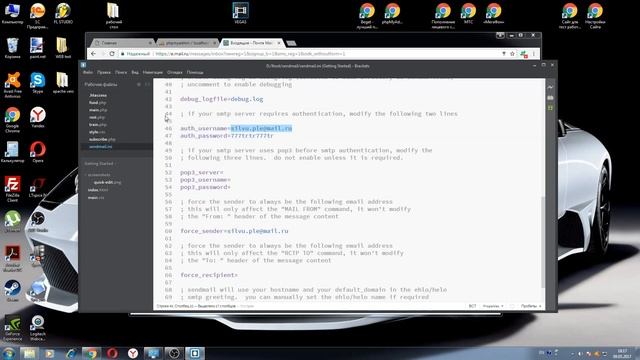Image resolution: width=640 pixels, height=360 pixels.
Task: Open Avast Free Antivirus desktop icon
Action: point(12,85)
